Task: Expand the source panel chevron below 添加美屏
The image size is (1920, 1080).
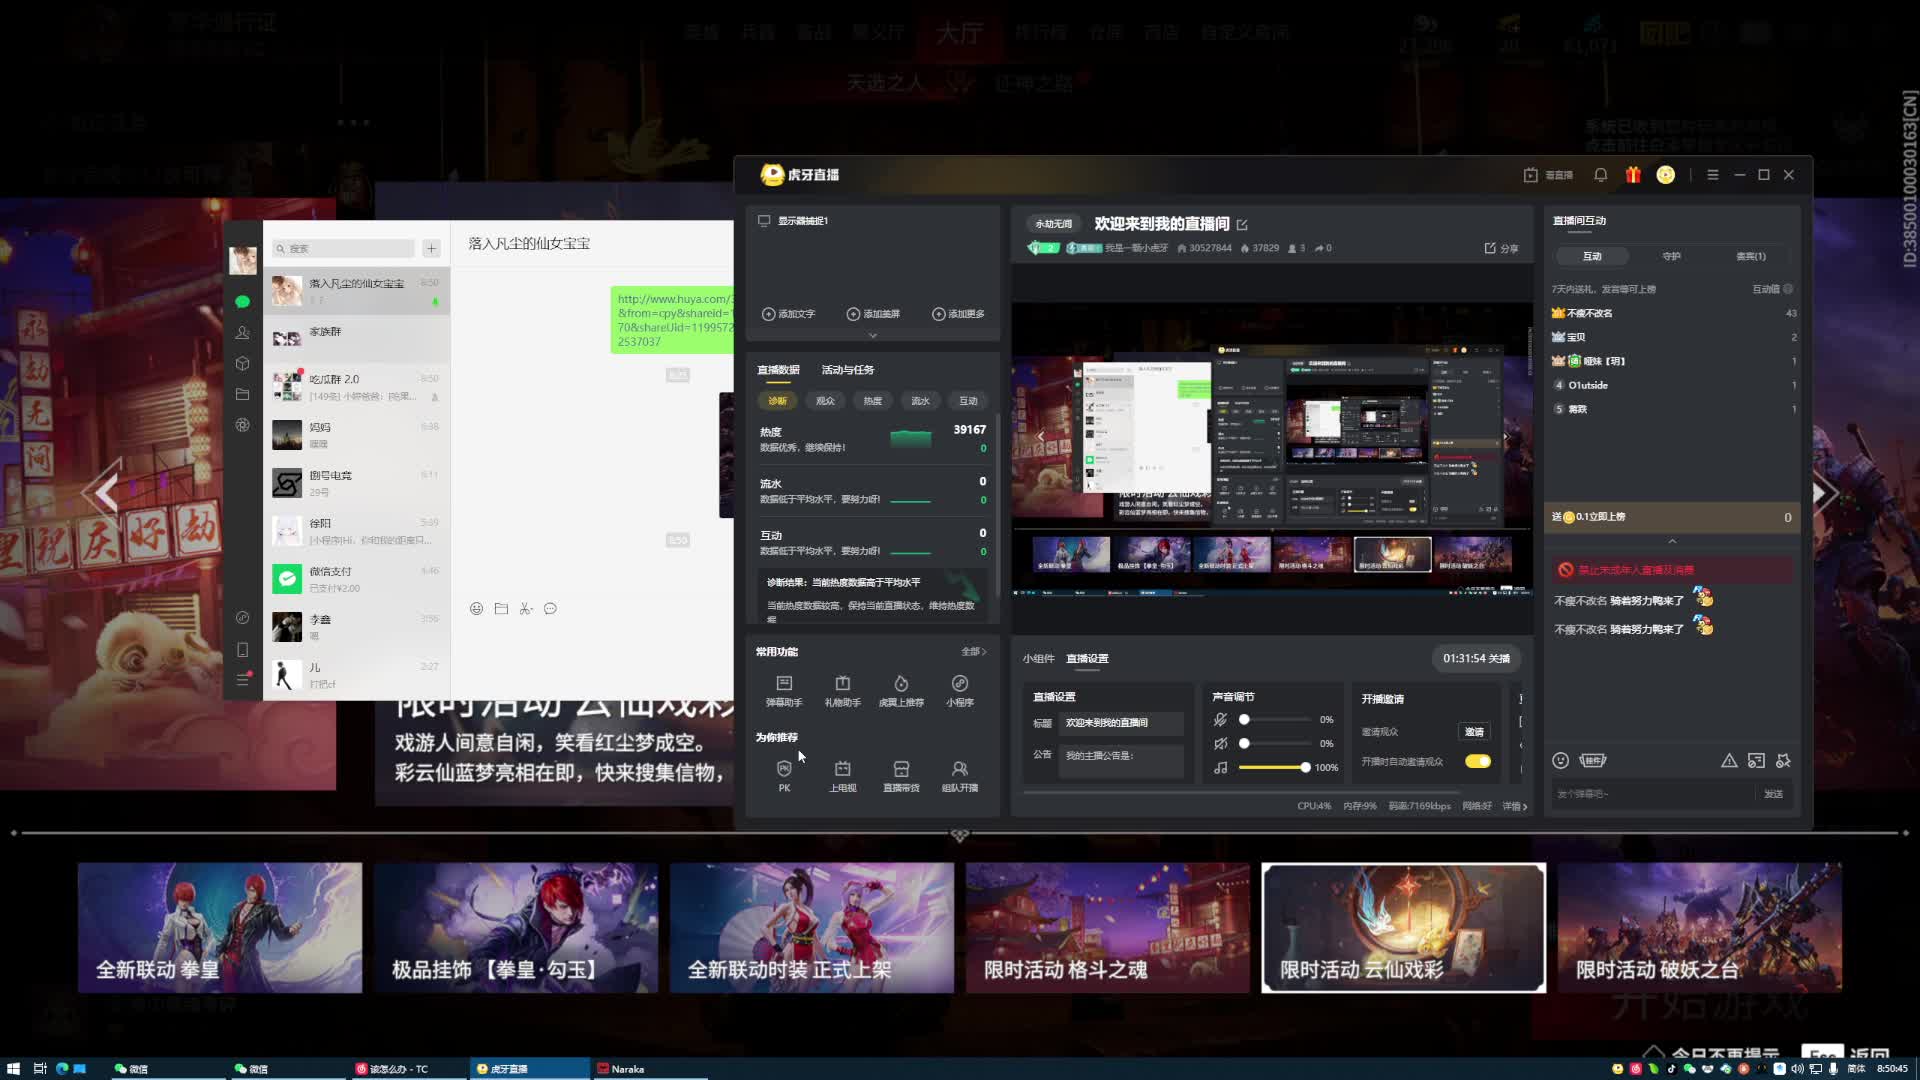Action: [x=872, y=336]
